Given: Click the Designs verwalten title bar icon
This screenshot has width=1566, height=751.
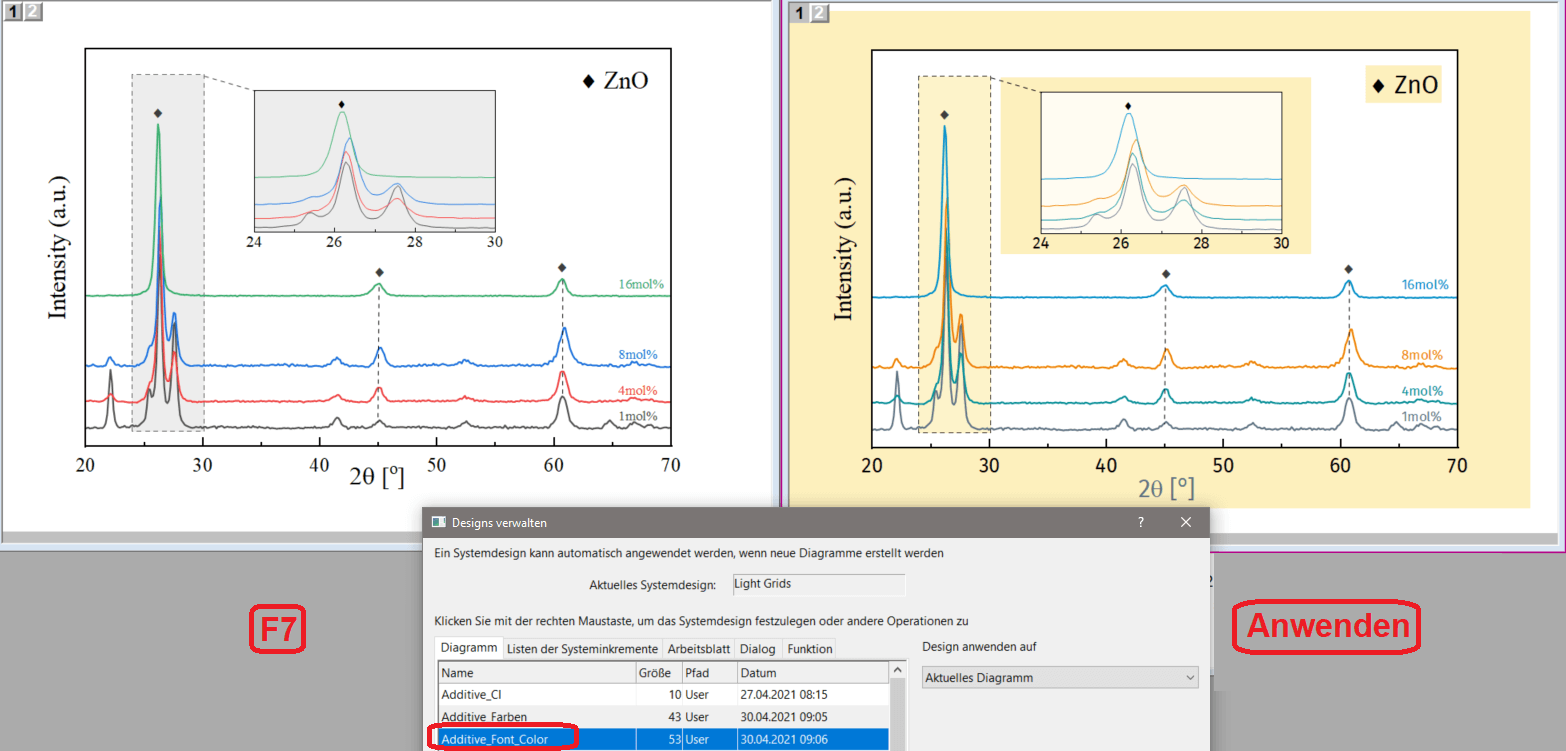Looking at the screenshot, I should (x=438, y=522).
